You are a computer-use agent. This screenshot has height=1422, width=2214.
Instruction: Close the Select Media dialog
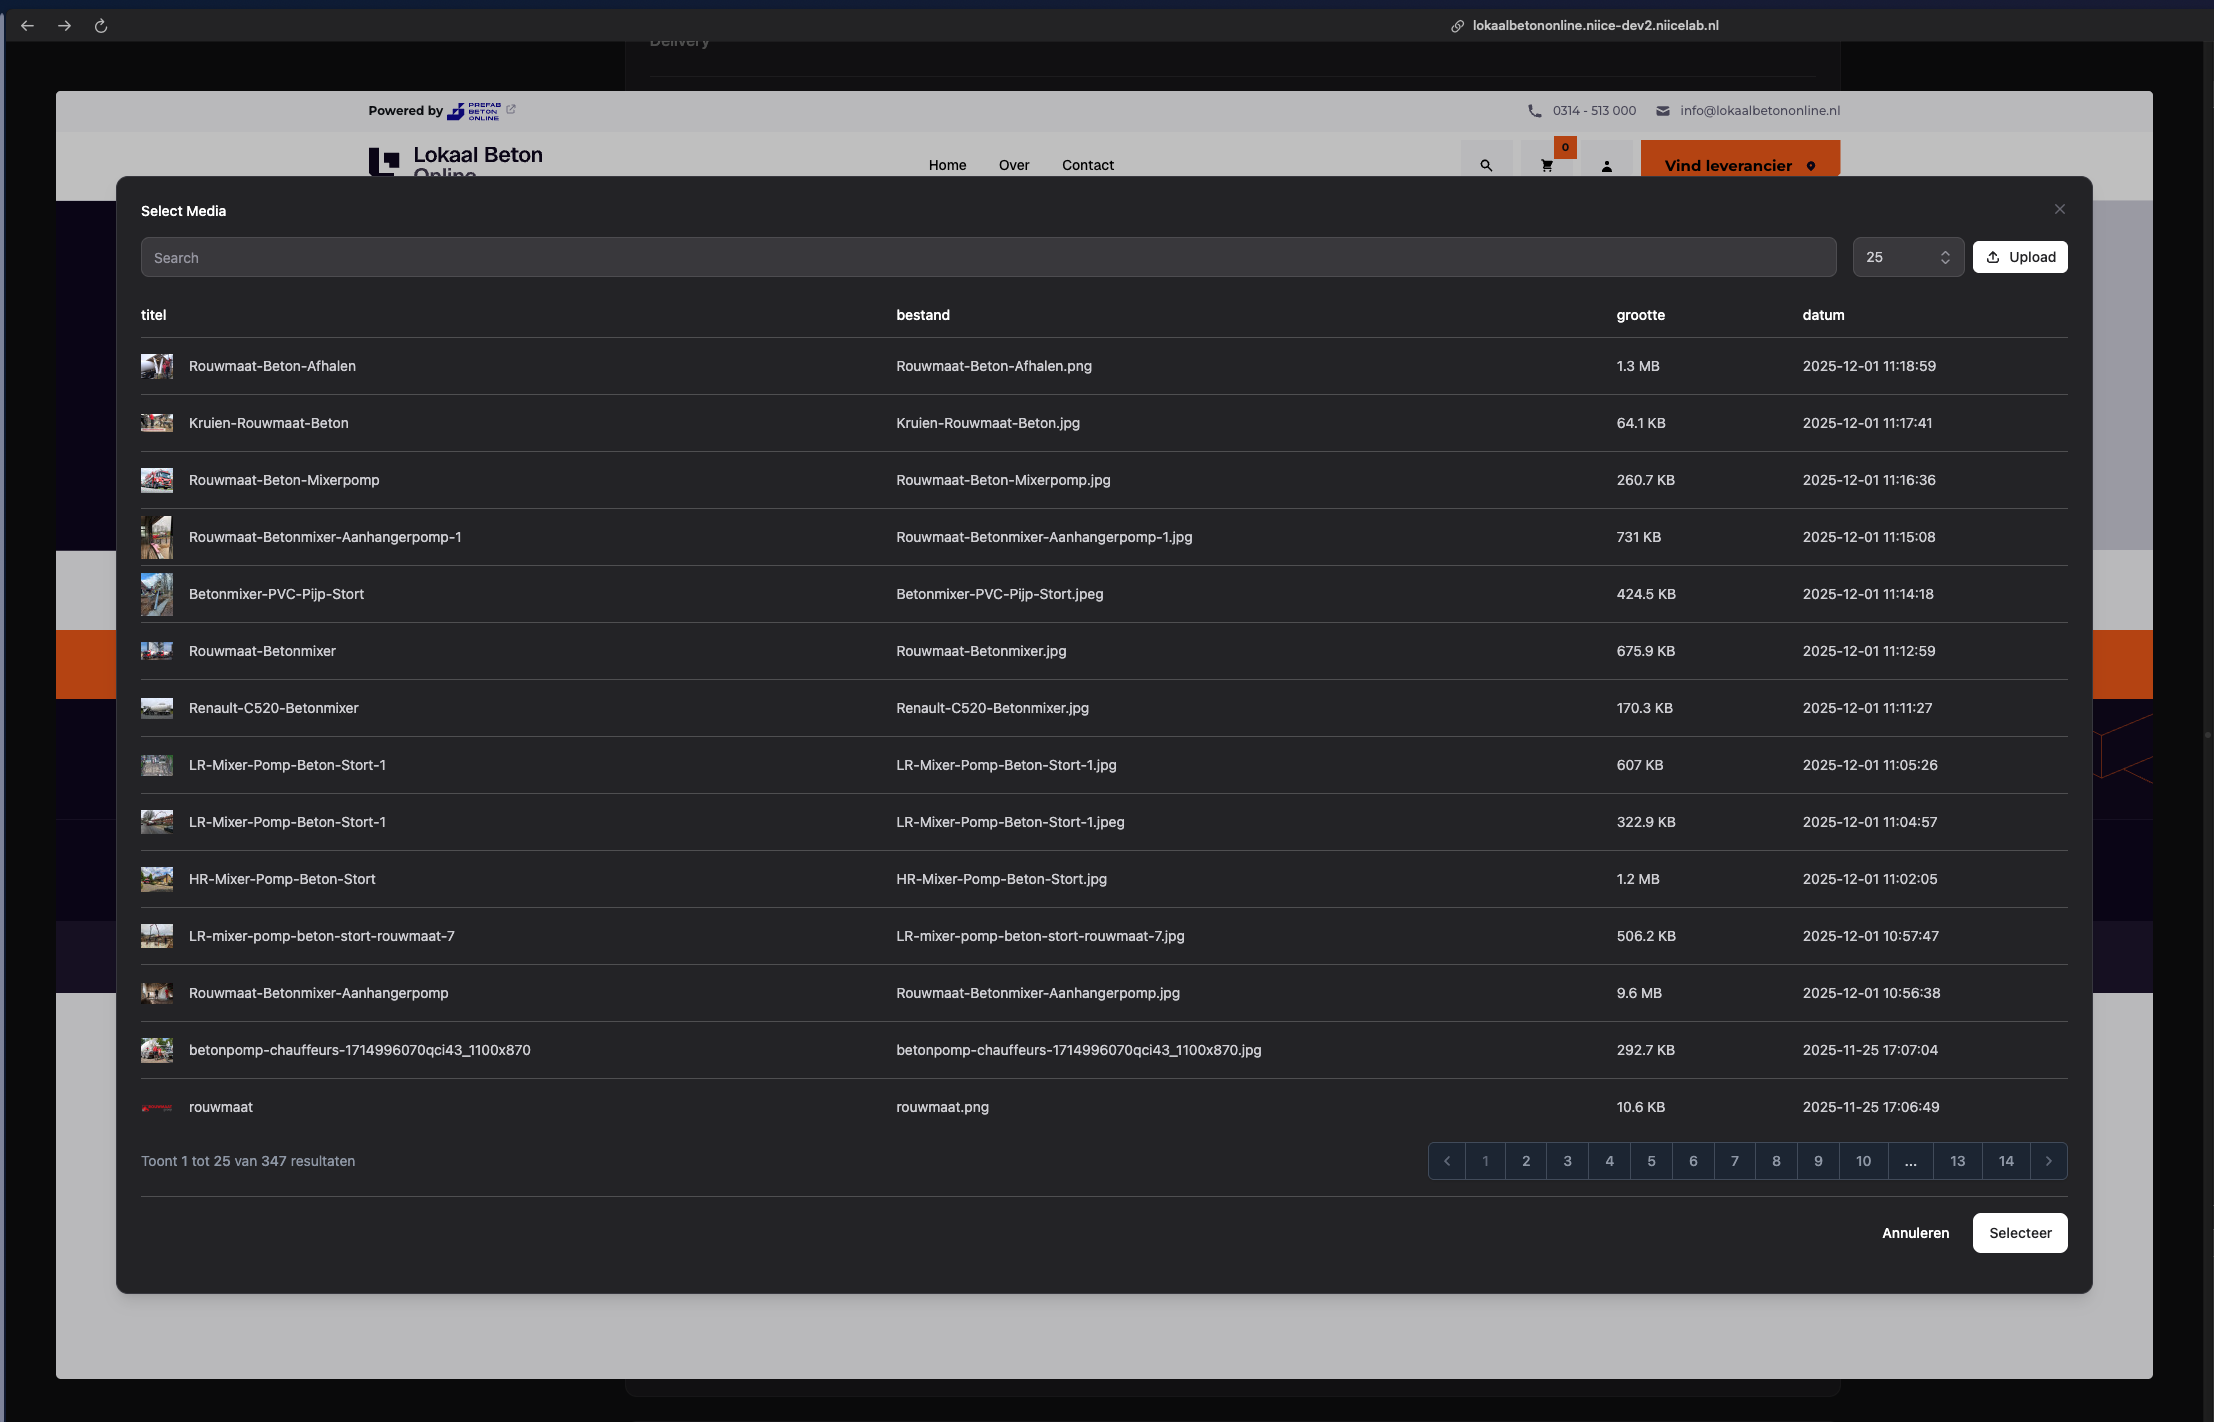[2059, 209]
